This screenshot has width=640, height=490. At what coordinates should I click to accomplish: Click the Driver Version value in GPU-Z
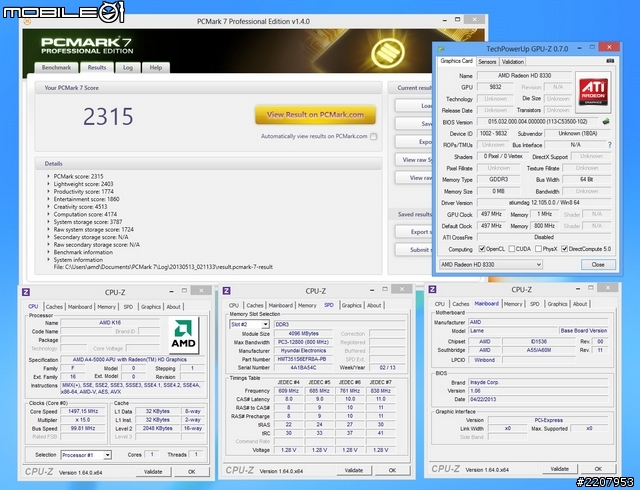click(x=544, y=203)
